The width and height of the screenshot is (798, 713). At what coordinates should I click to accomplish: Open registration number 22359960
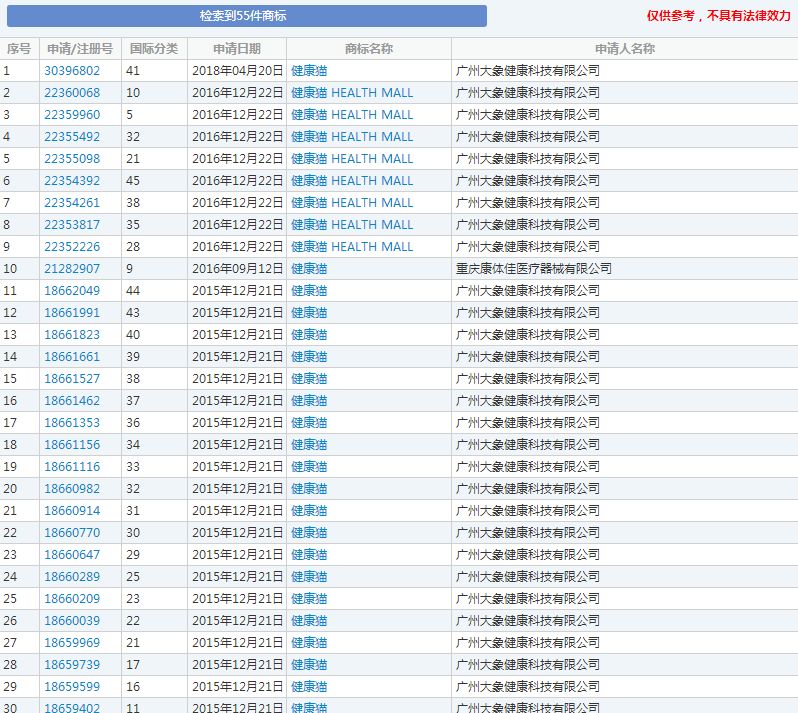click(x=72, y=115)
